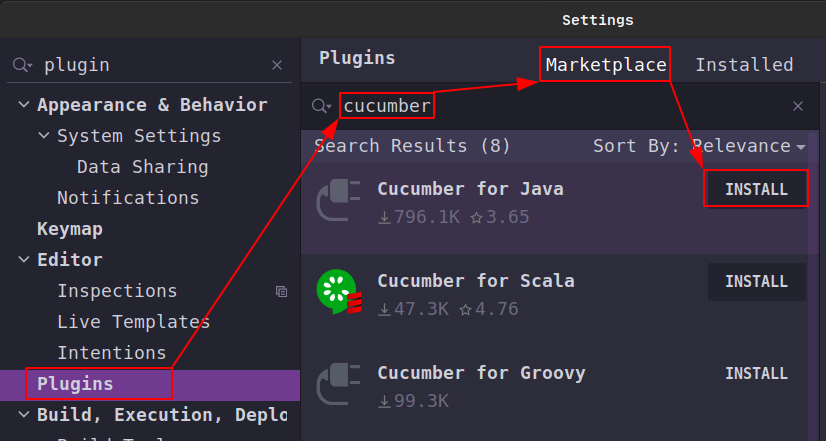Switch to the Installed plugins tab

[744, 65]
